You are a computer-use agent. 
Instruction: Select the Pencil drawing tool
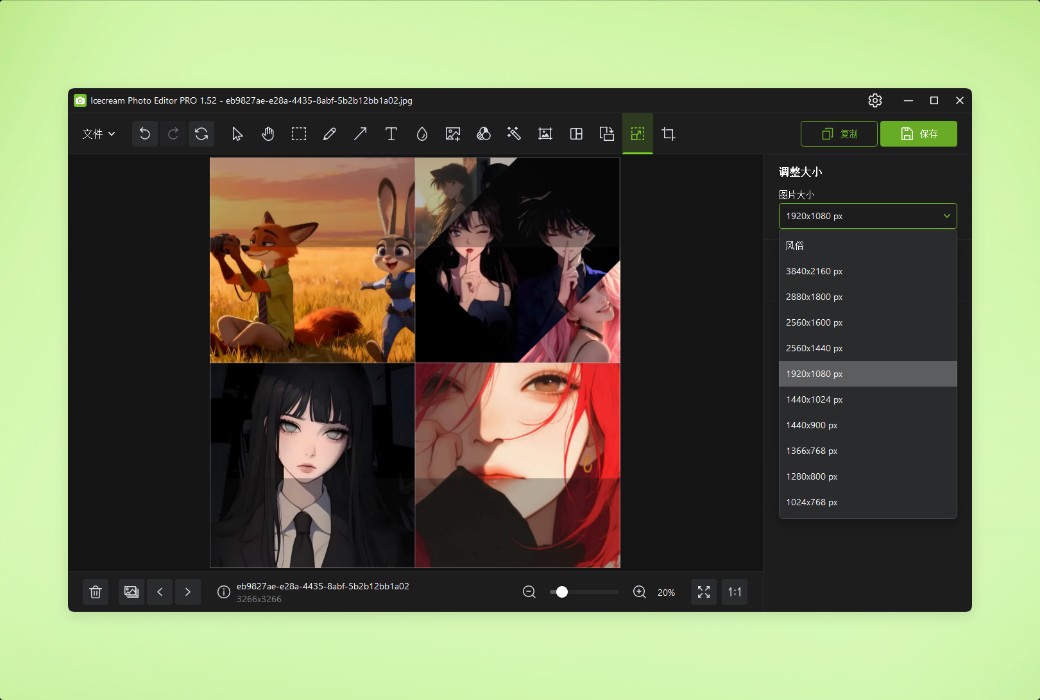click(x=330, y=133)
